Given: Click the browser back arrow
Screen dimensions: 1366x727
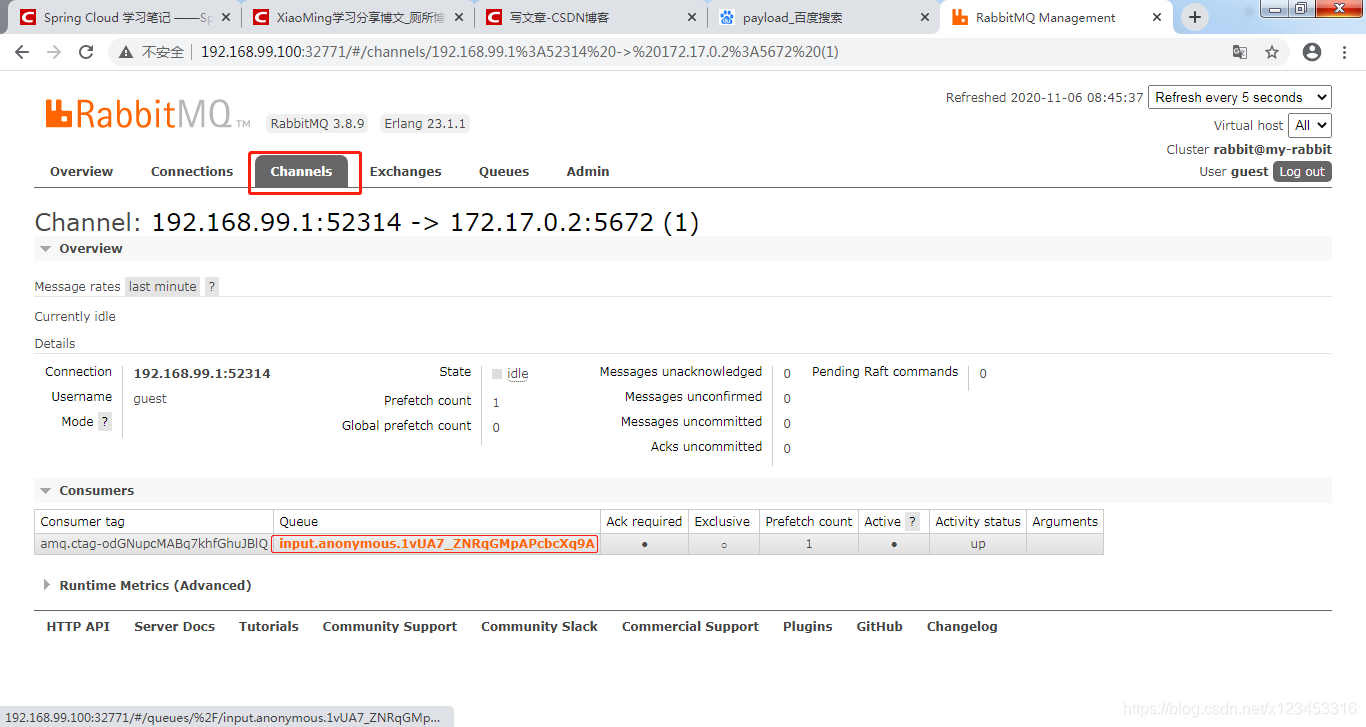Looking at the screenshot, I should pyautogui.click(x=22, y=52).
